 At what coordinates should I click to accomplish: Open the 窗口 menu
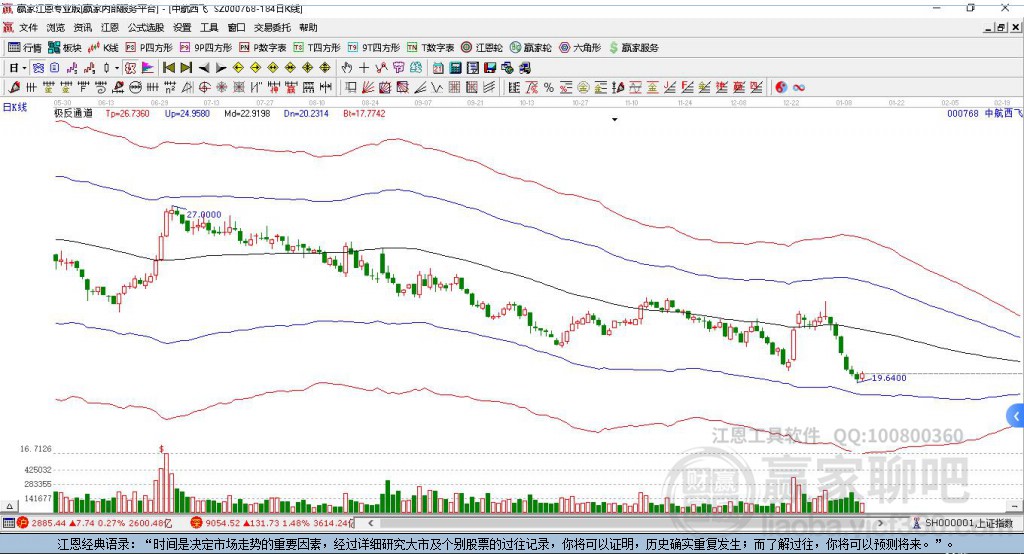click(x=236, y=27)
